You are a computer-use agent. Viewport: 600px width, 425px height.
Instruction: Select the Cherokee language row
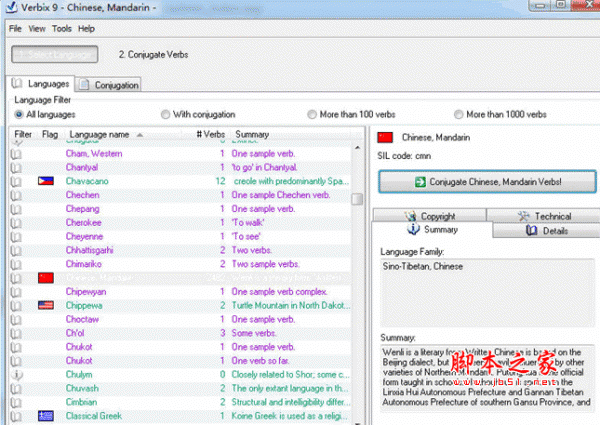coord(180,223)
